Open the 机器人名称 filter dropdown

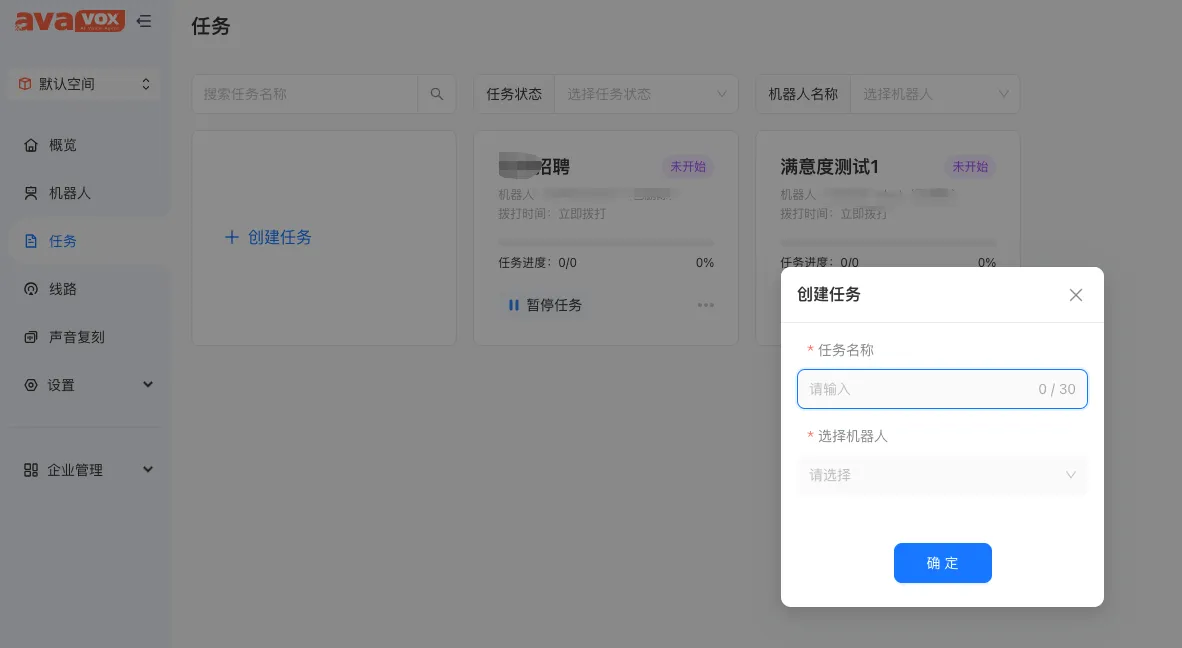pyautogui.click(x=934, y=94)
